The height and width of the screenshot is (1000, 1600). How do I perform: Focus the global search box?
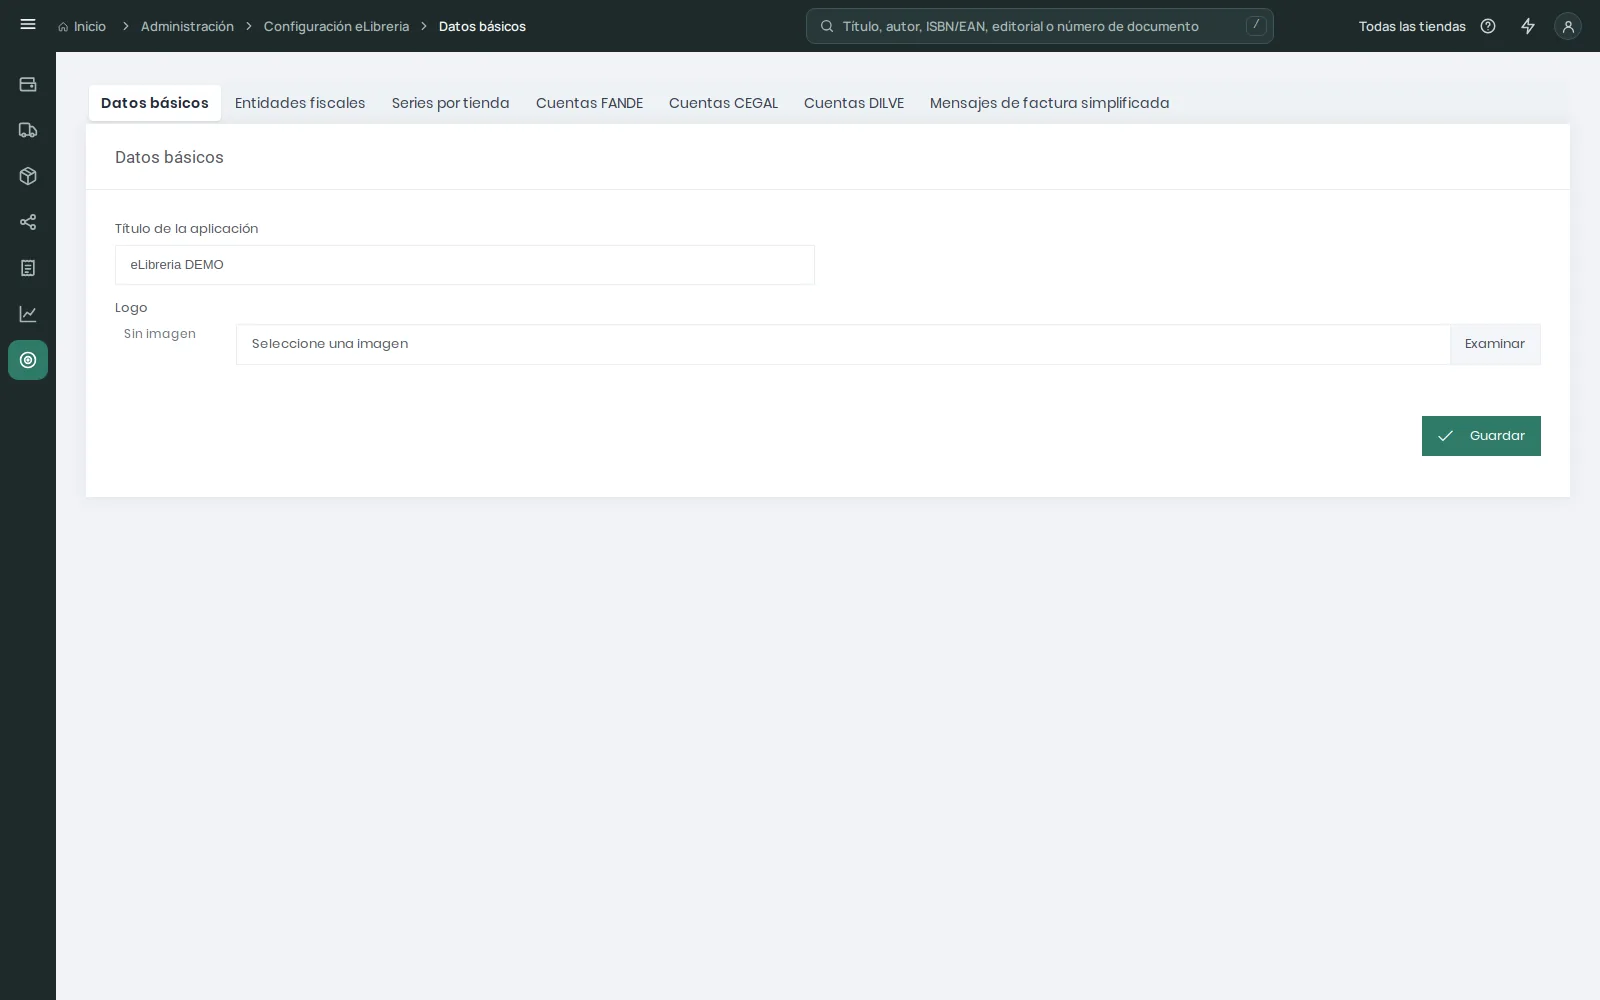coord(1040,26)
